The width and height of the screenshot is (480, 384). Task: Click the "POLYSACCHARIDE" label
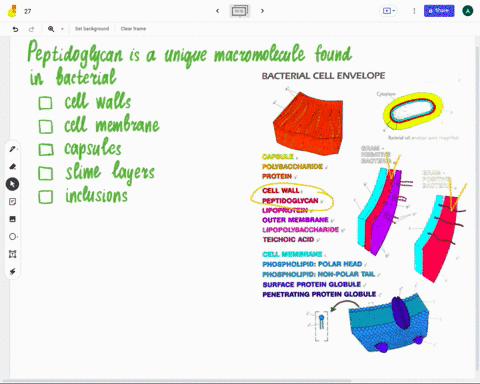pyautogui.click(x=292, y=166)
